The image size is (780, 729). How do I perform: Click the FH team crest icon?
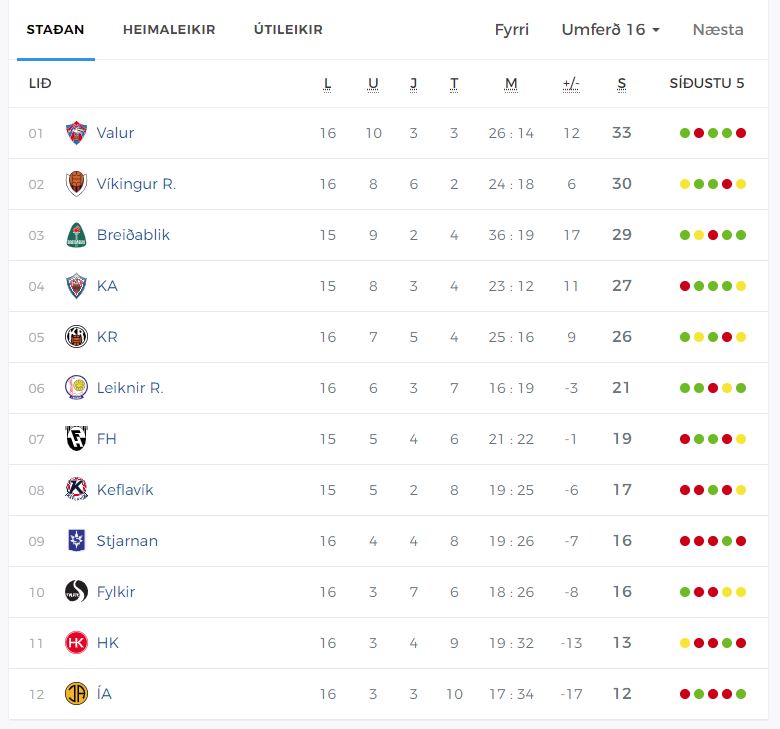(x=76, y=439)
